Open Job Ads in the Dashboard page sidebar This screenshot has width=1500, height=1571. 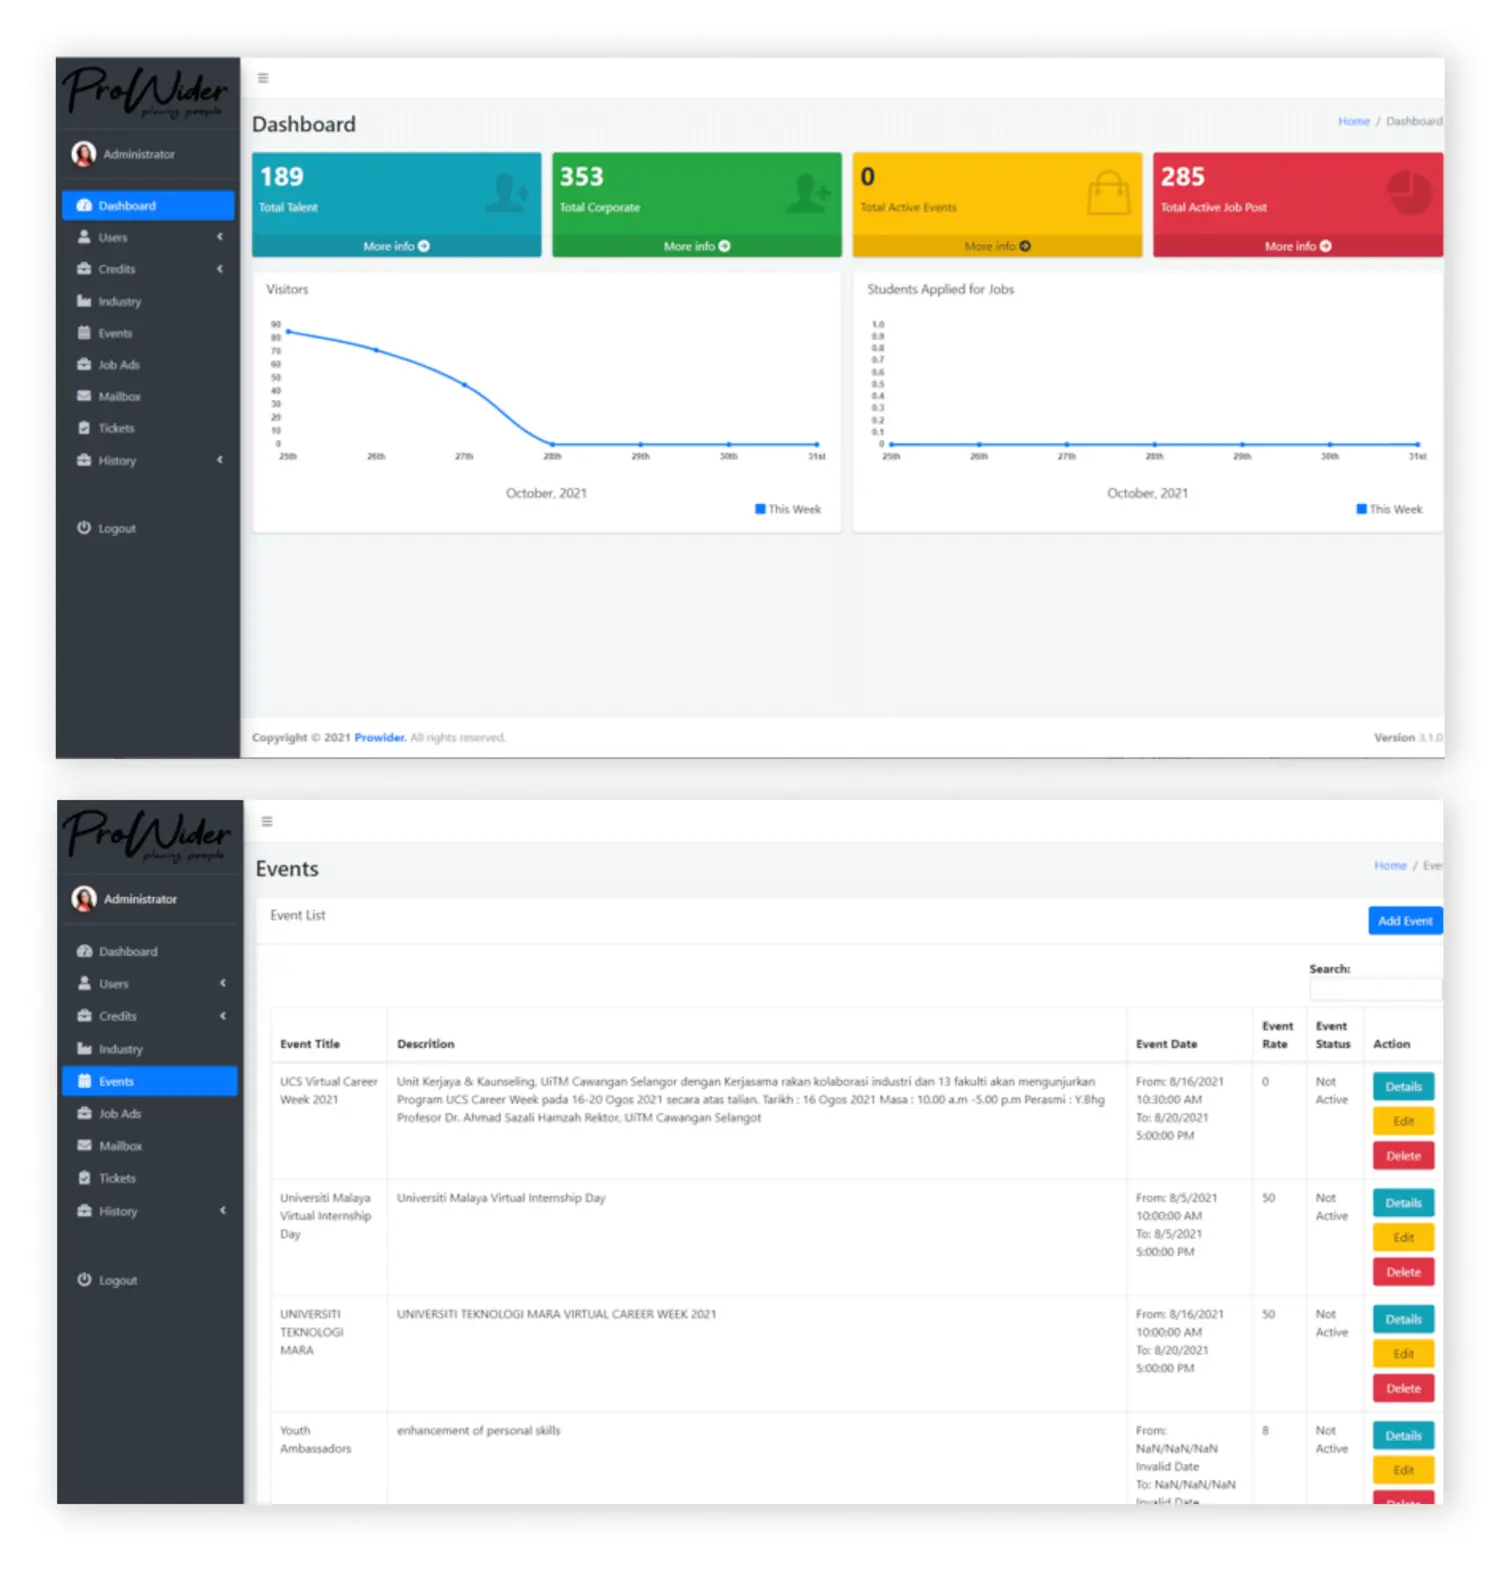coord(119,365)
